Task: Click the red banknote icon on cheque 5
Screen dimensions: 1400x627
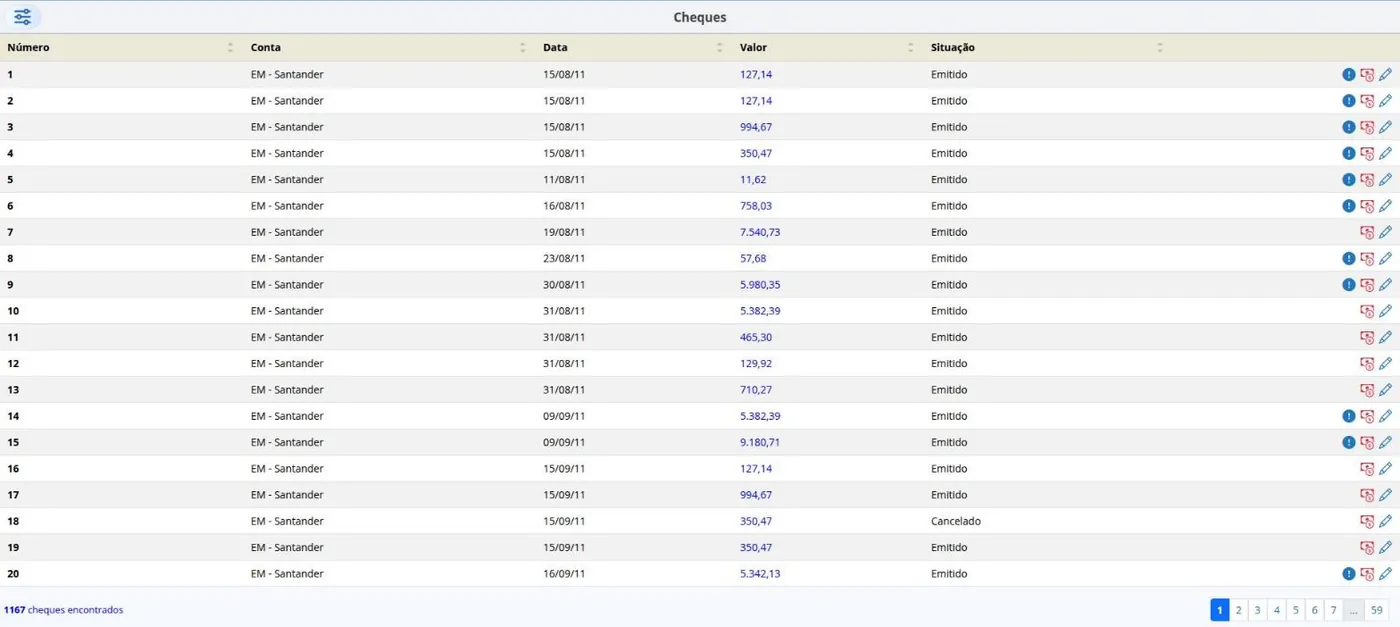Action: click(1367, 180)
